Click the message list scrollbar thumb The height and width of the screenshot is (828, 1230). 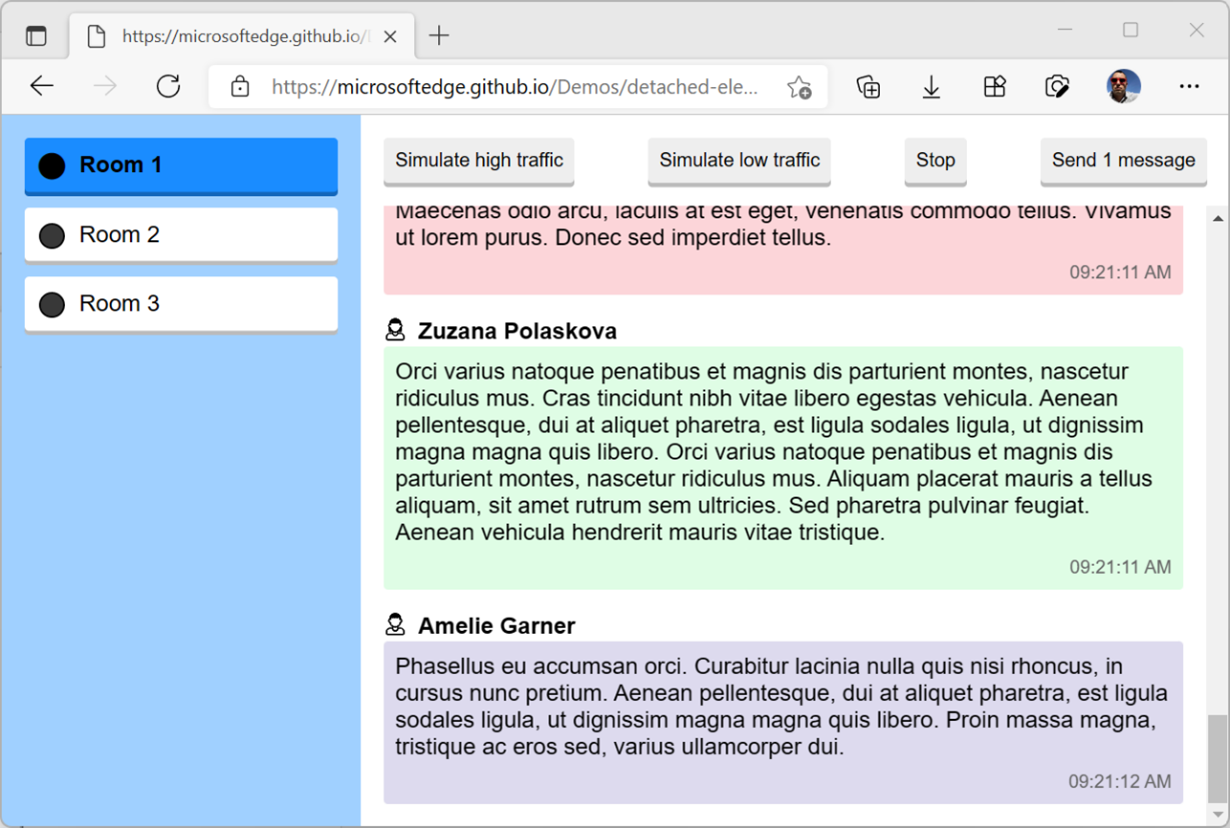(x=1217, y=757)
